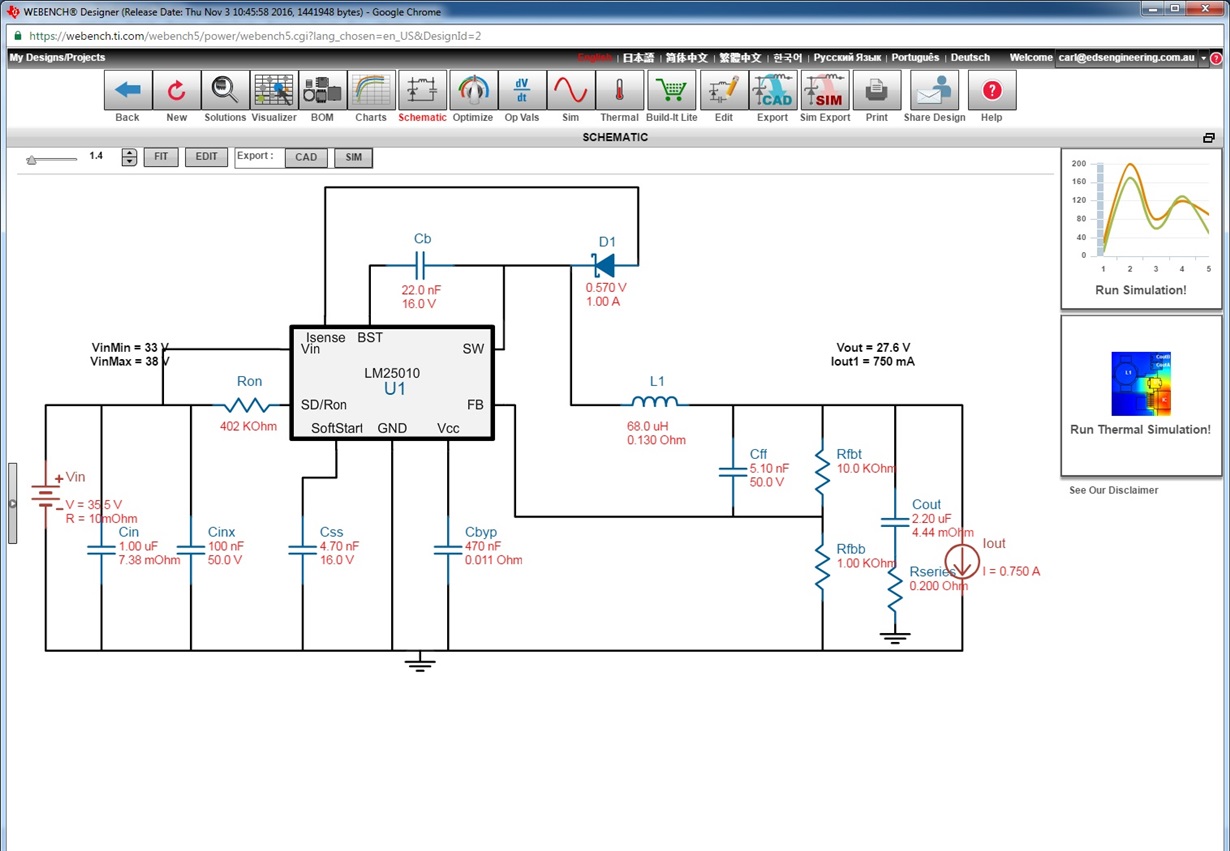This screenshot has height=851, width=1230.
Task: Select capacitor Css 4.70 nF
Action: [302, 549]
